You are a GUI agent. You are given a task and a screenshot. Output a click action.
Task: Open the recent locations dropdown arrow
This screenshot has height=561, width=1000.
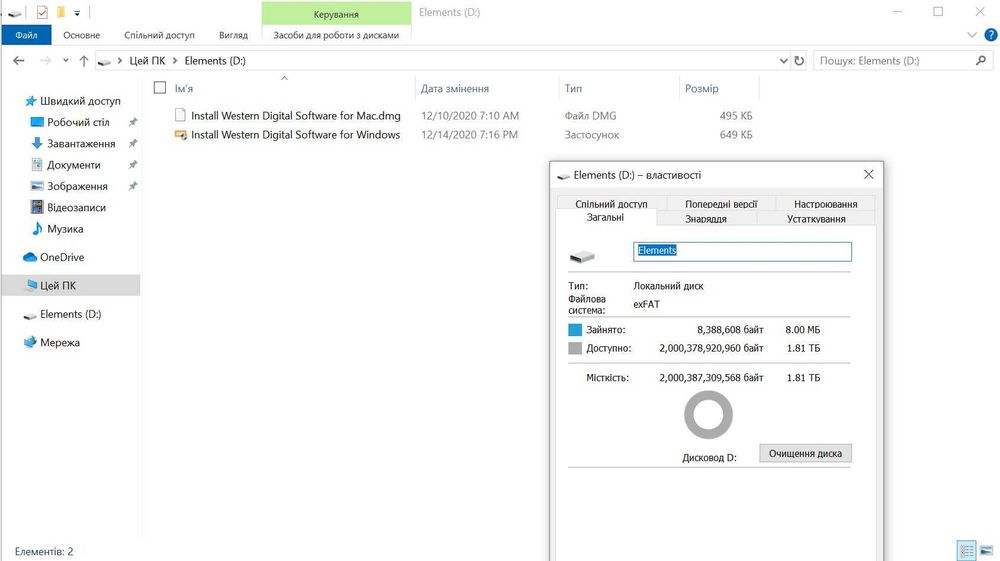pyautogui.click(x=66, y=61)
